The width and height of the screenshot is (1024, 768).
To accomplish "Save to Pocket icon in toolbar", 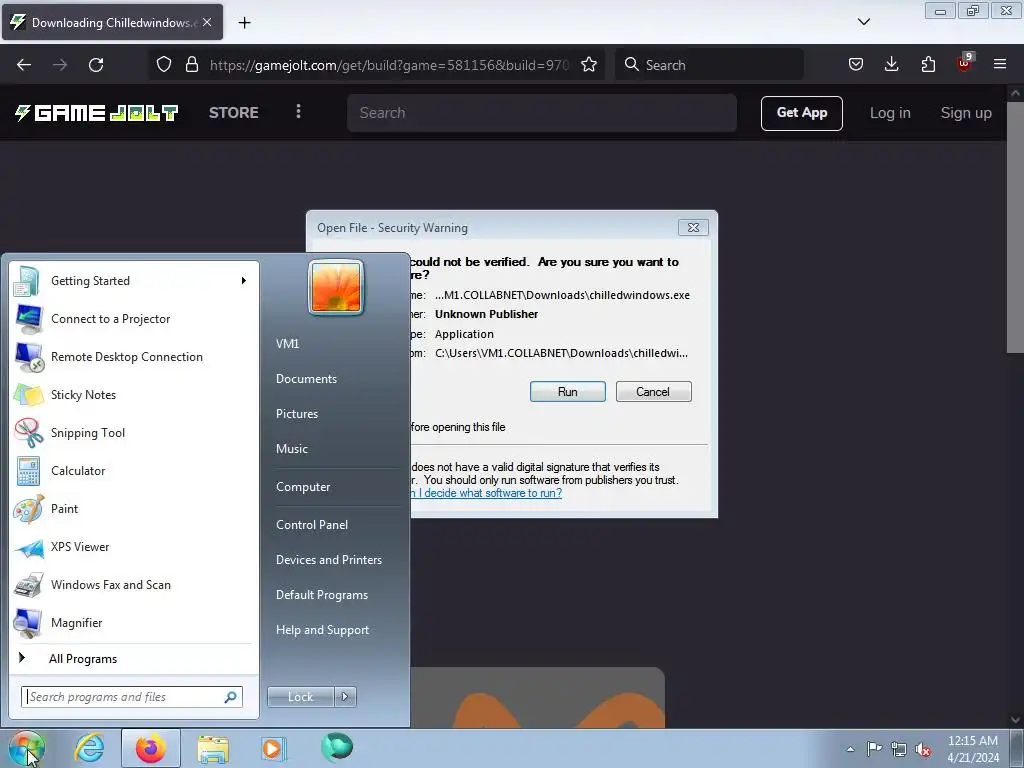I will (856, 65).
